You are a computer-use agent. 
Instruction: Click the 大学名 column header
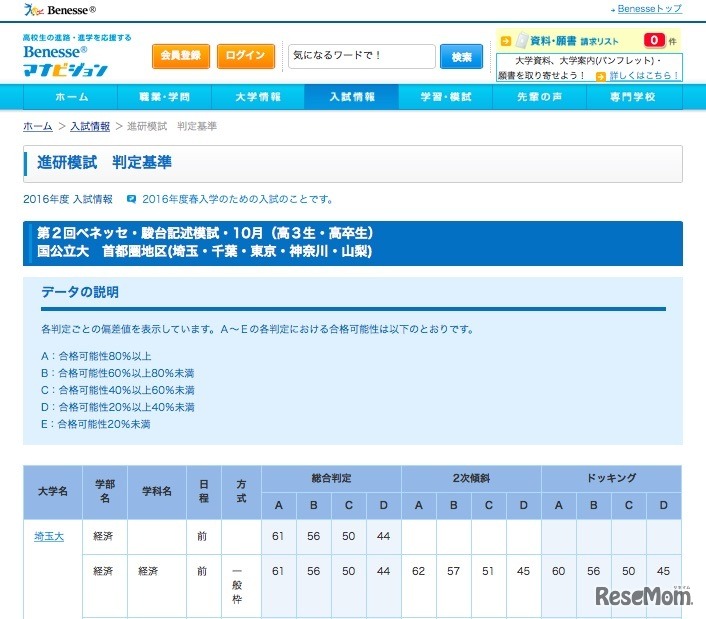click(x=53, y=492)
